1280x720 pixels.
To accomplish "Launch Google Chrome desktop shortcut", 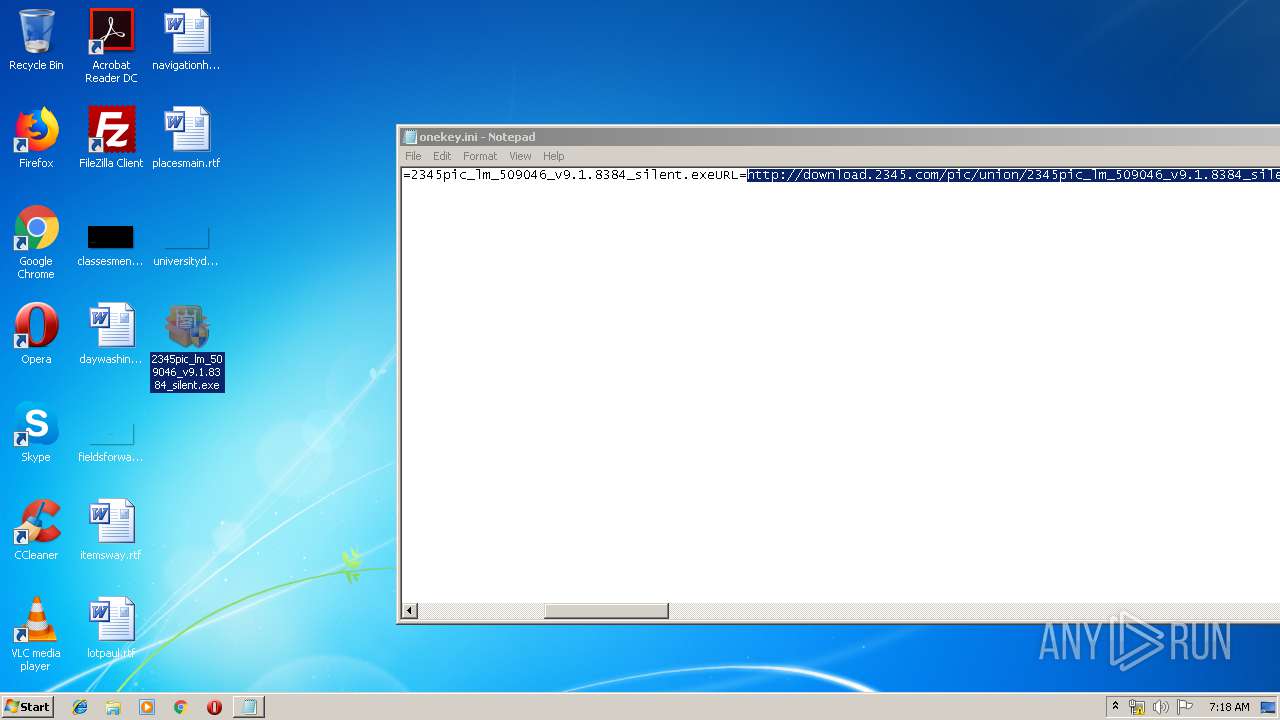I will (36, 243).
